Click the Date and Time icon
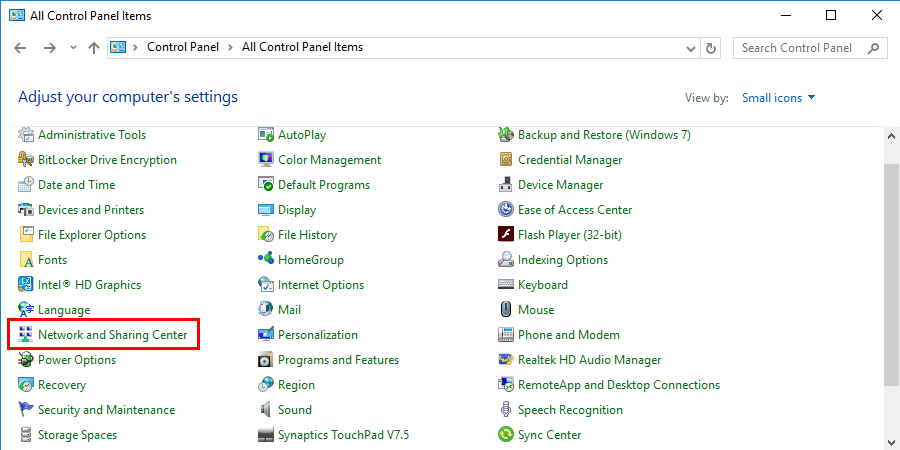900x450 pixels. coord(26,185)
